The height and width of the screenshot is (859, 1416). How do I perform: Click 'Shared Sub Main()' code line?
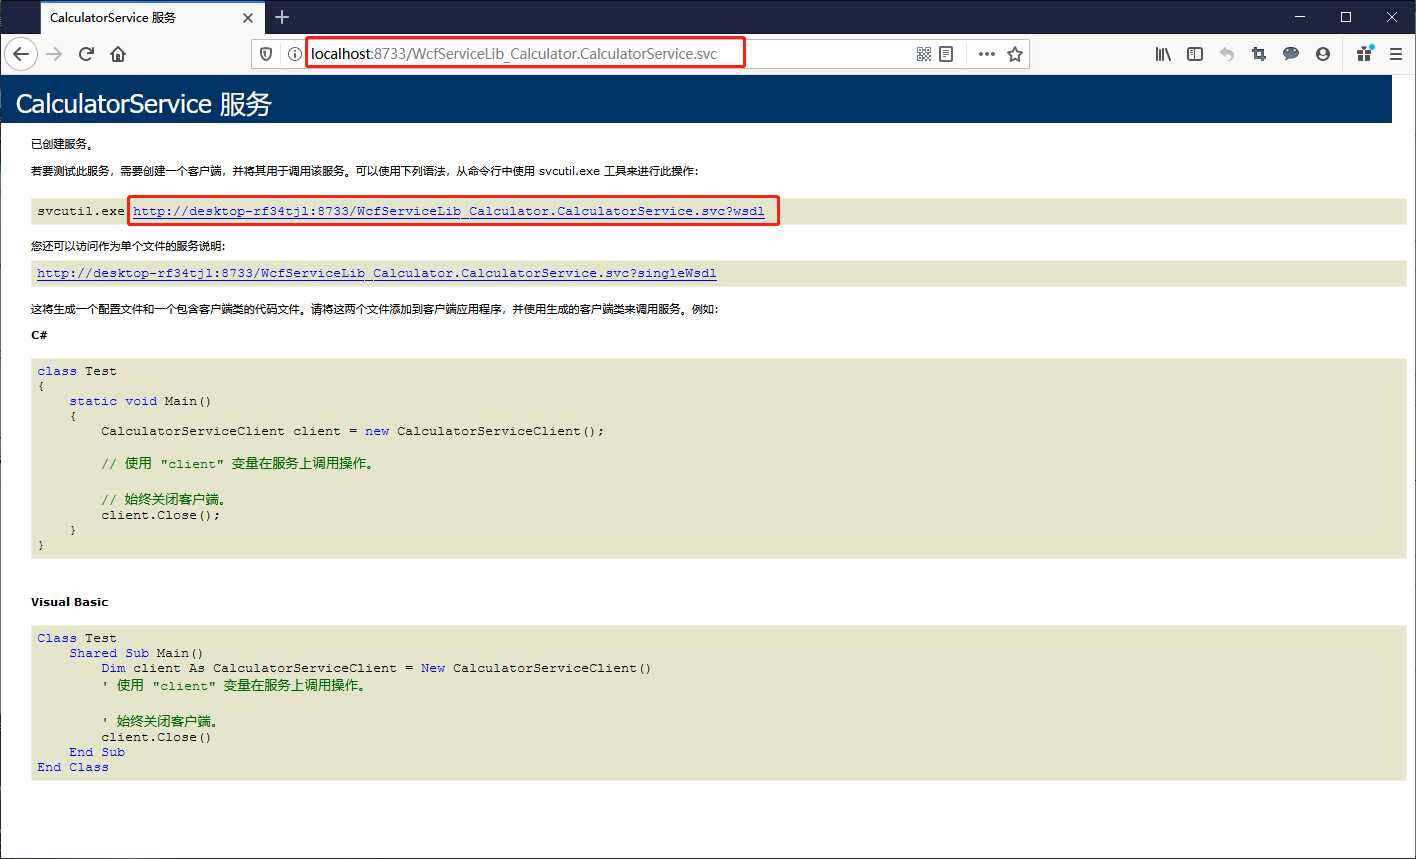(x=137, y=653)
